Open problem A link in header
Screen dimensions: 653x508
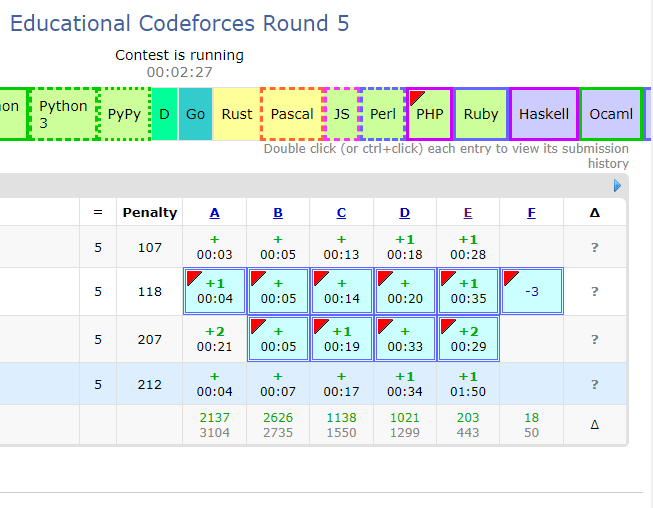(214, 213)
